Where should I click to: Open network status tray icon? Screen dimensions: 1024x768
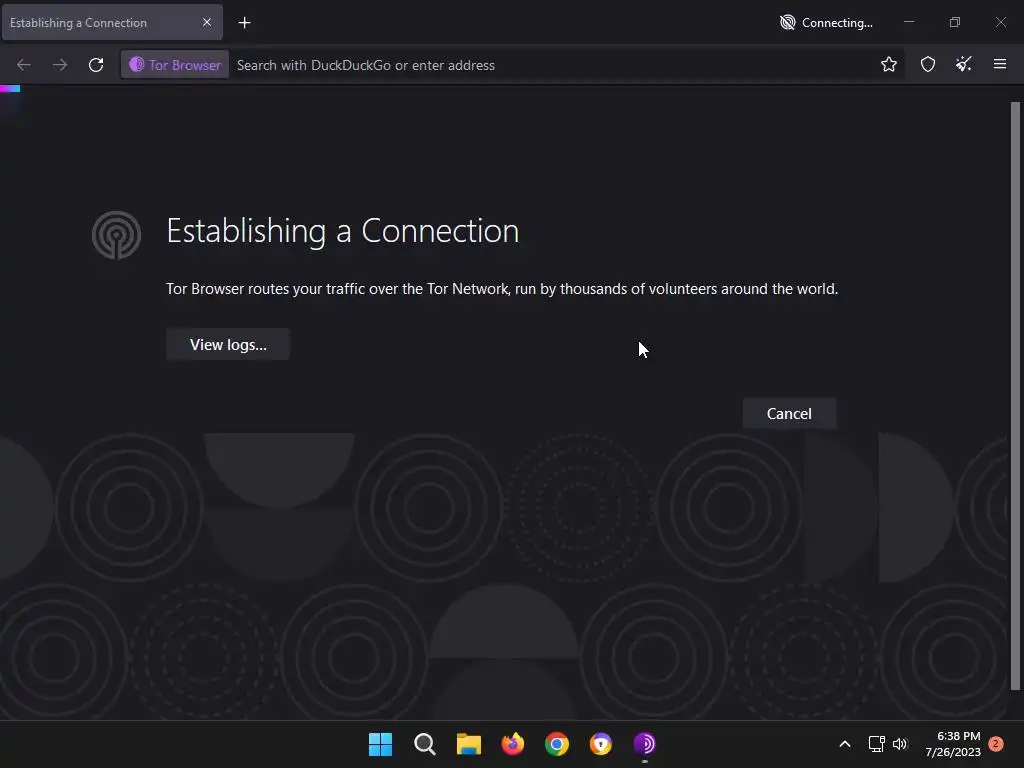pyautogui.click(x=876, y=744)
